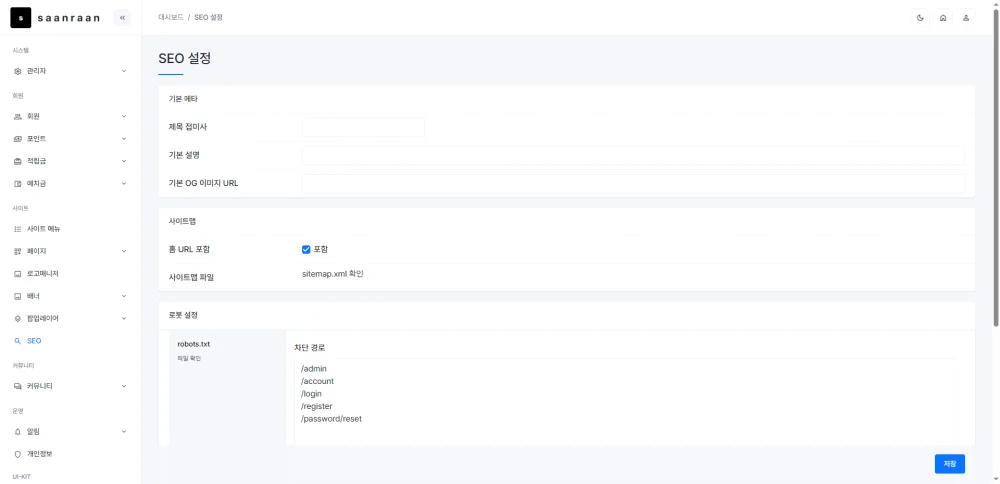The width and height of the screenshot is (1000, 484).
Task: Click the icon beside 배너 in the sidebar
Action: click(x=18, y=297)
